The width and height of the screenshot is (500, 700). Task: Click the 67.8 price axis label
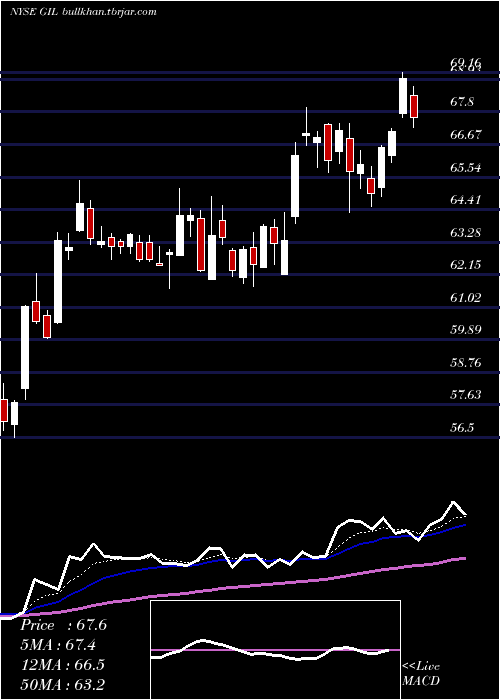click(x=462, y=102)
